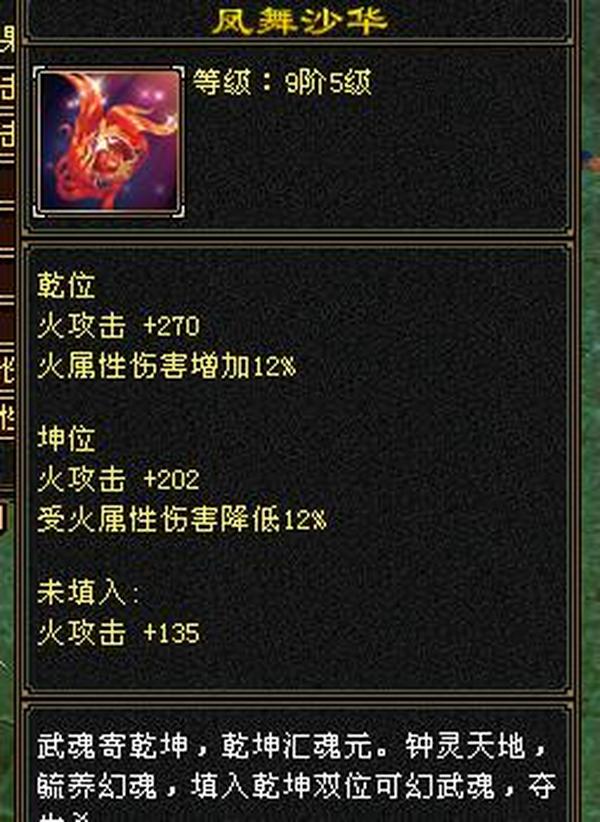
Task: Select the 乾位 section heading
Action: (x=66, y=286)
